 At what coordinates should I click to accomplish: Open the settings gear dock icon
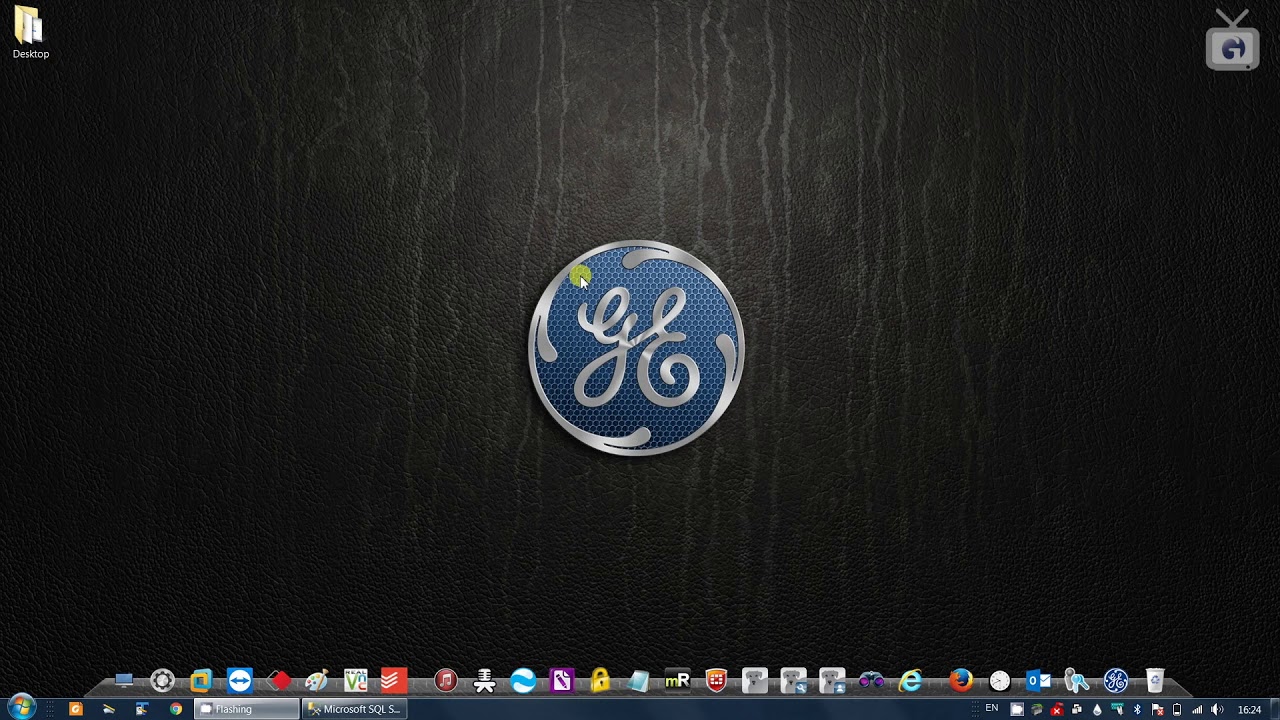(x=162, y=681)
